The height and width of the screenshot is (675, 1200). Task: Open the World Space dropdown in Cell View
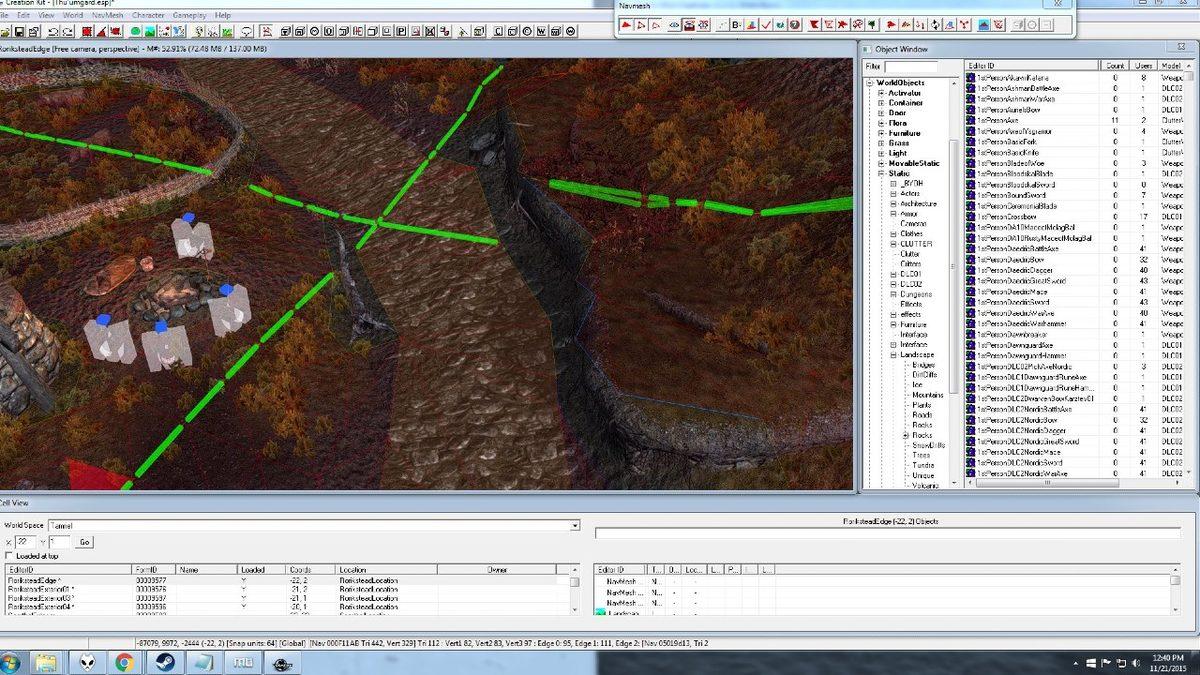pos(573,525)
